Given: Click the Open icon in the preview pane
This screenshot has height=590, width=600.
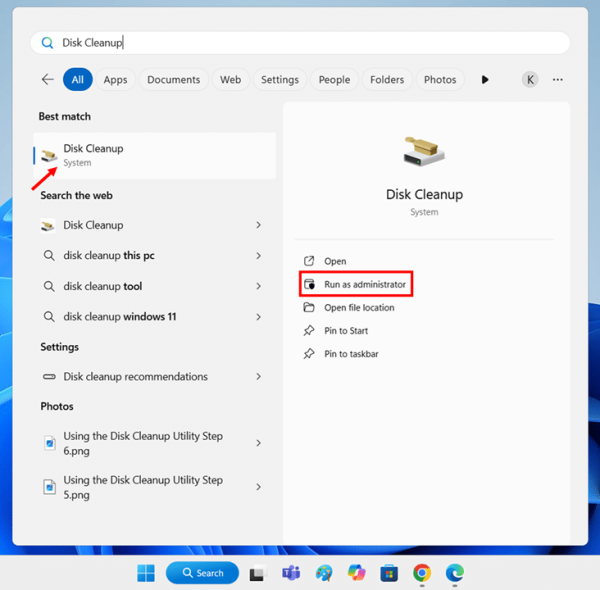Looking at the screenshot, I should [309, 261].
